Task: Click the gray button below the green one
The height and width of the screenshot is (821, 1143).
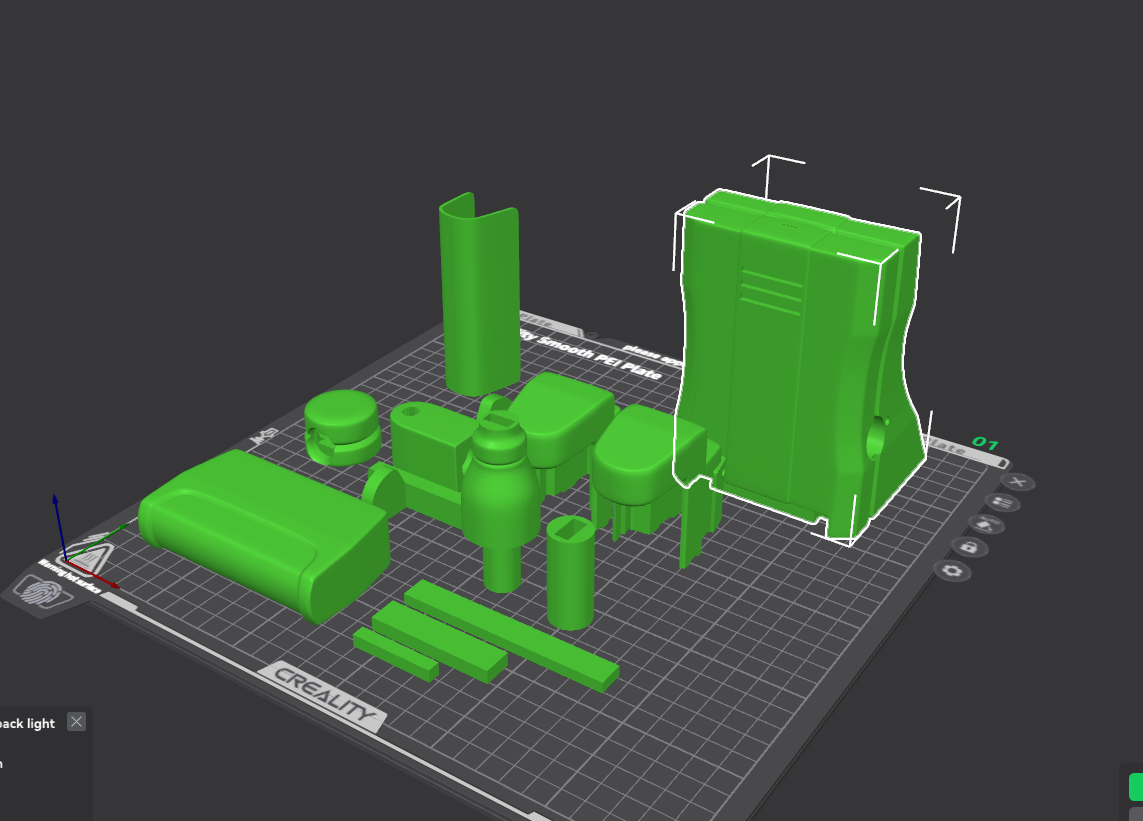Action: click(x=1136, y=814)
